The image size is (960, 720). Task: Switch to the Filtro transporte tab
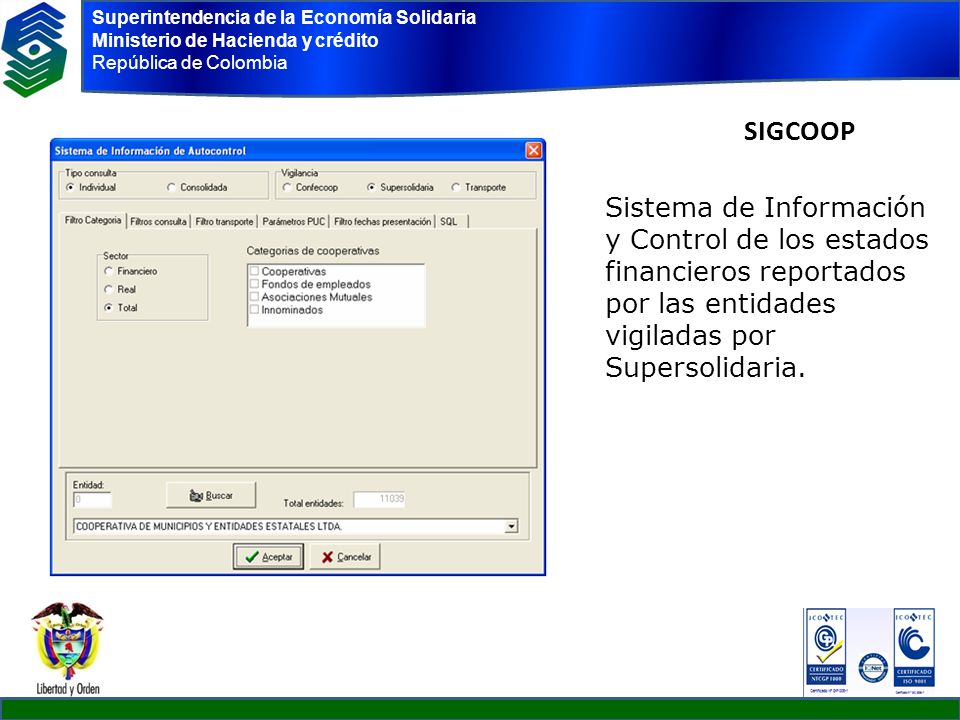pos(224,222)
